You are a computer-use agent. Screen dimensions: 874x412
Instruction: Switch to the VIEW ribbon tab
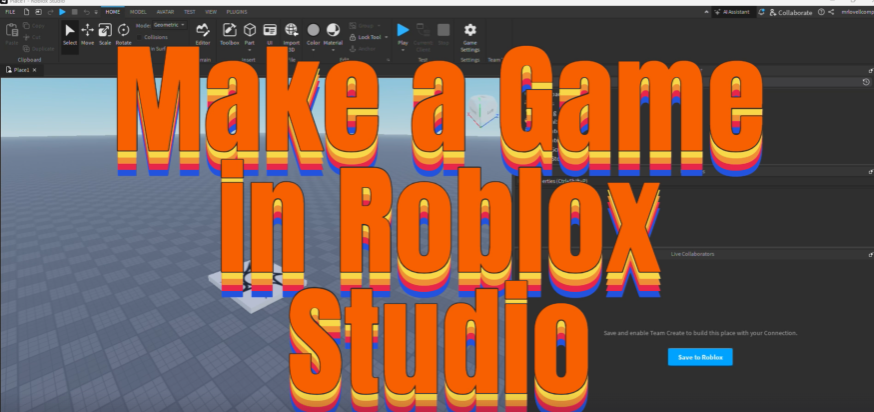point(211,12)
